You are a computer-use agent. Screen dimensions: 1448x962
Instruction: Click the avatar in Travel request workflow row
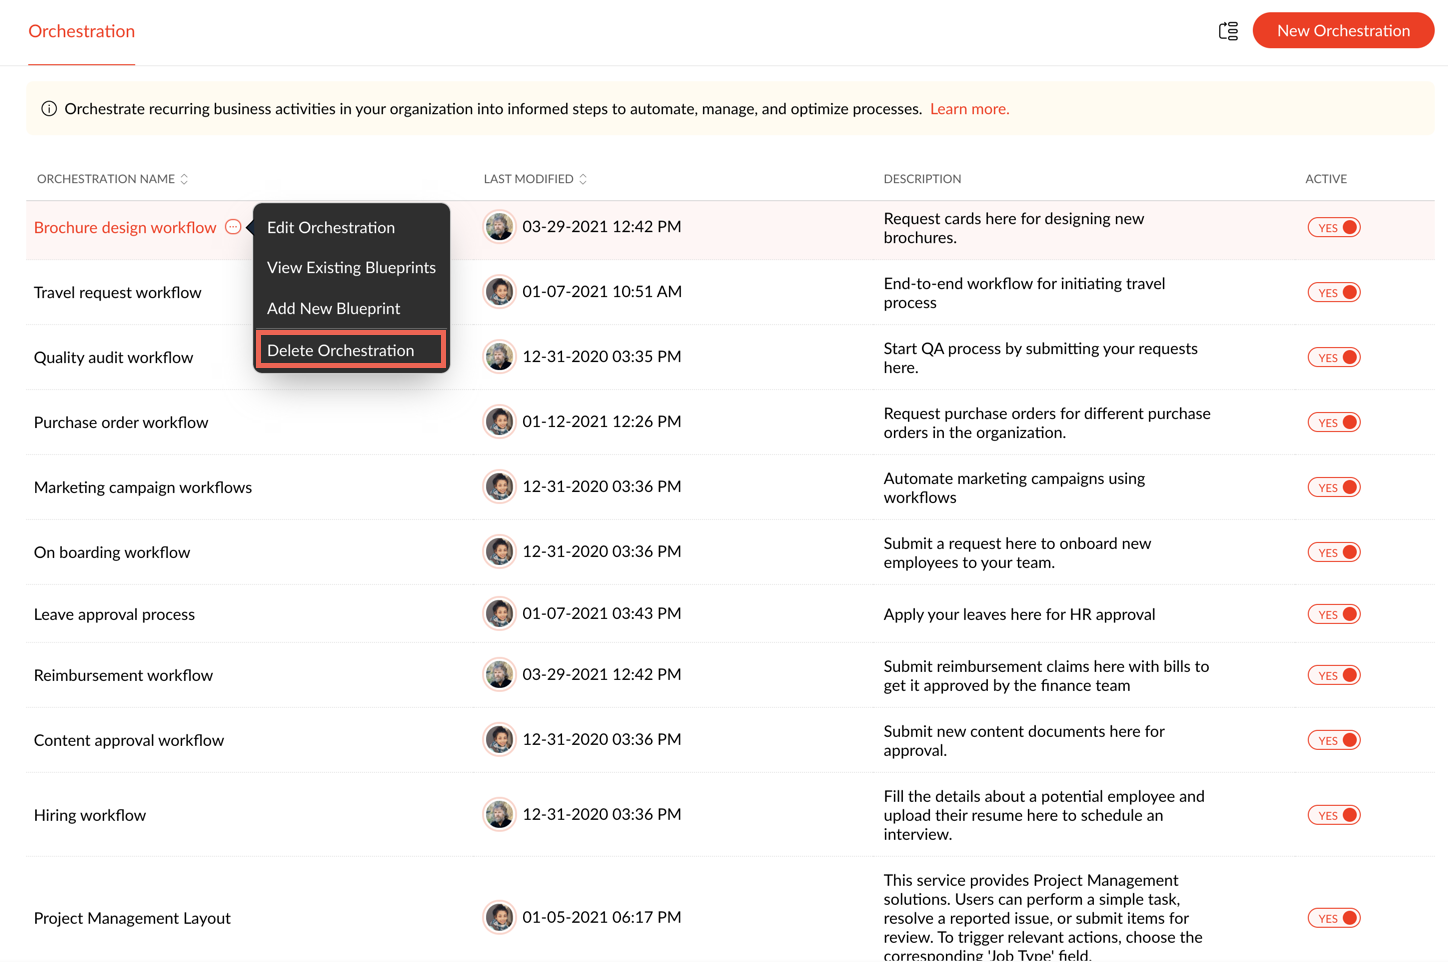point(499,292)
